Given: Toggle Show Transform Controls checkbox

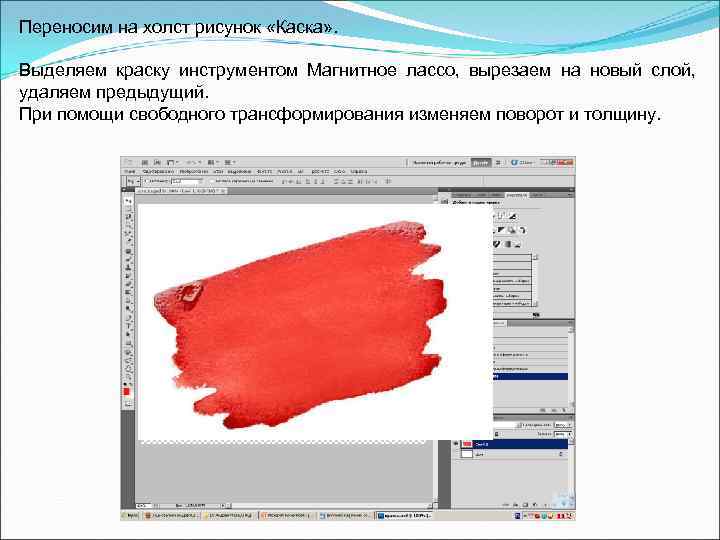Looking at the screenshot, I should (x=212, y=181).
